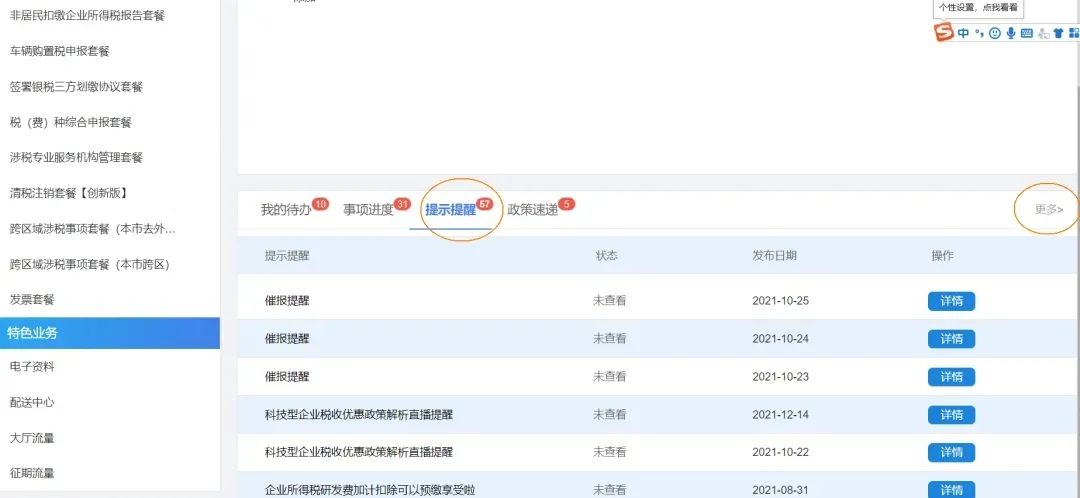Switch to the 事项进度 tab

[x=368, y=210]
